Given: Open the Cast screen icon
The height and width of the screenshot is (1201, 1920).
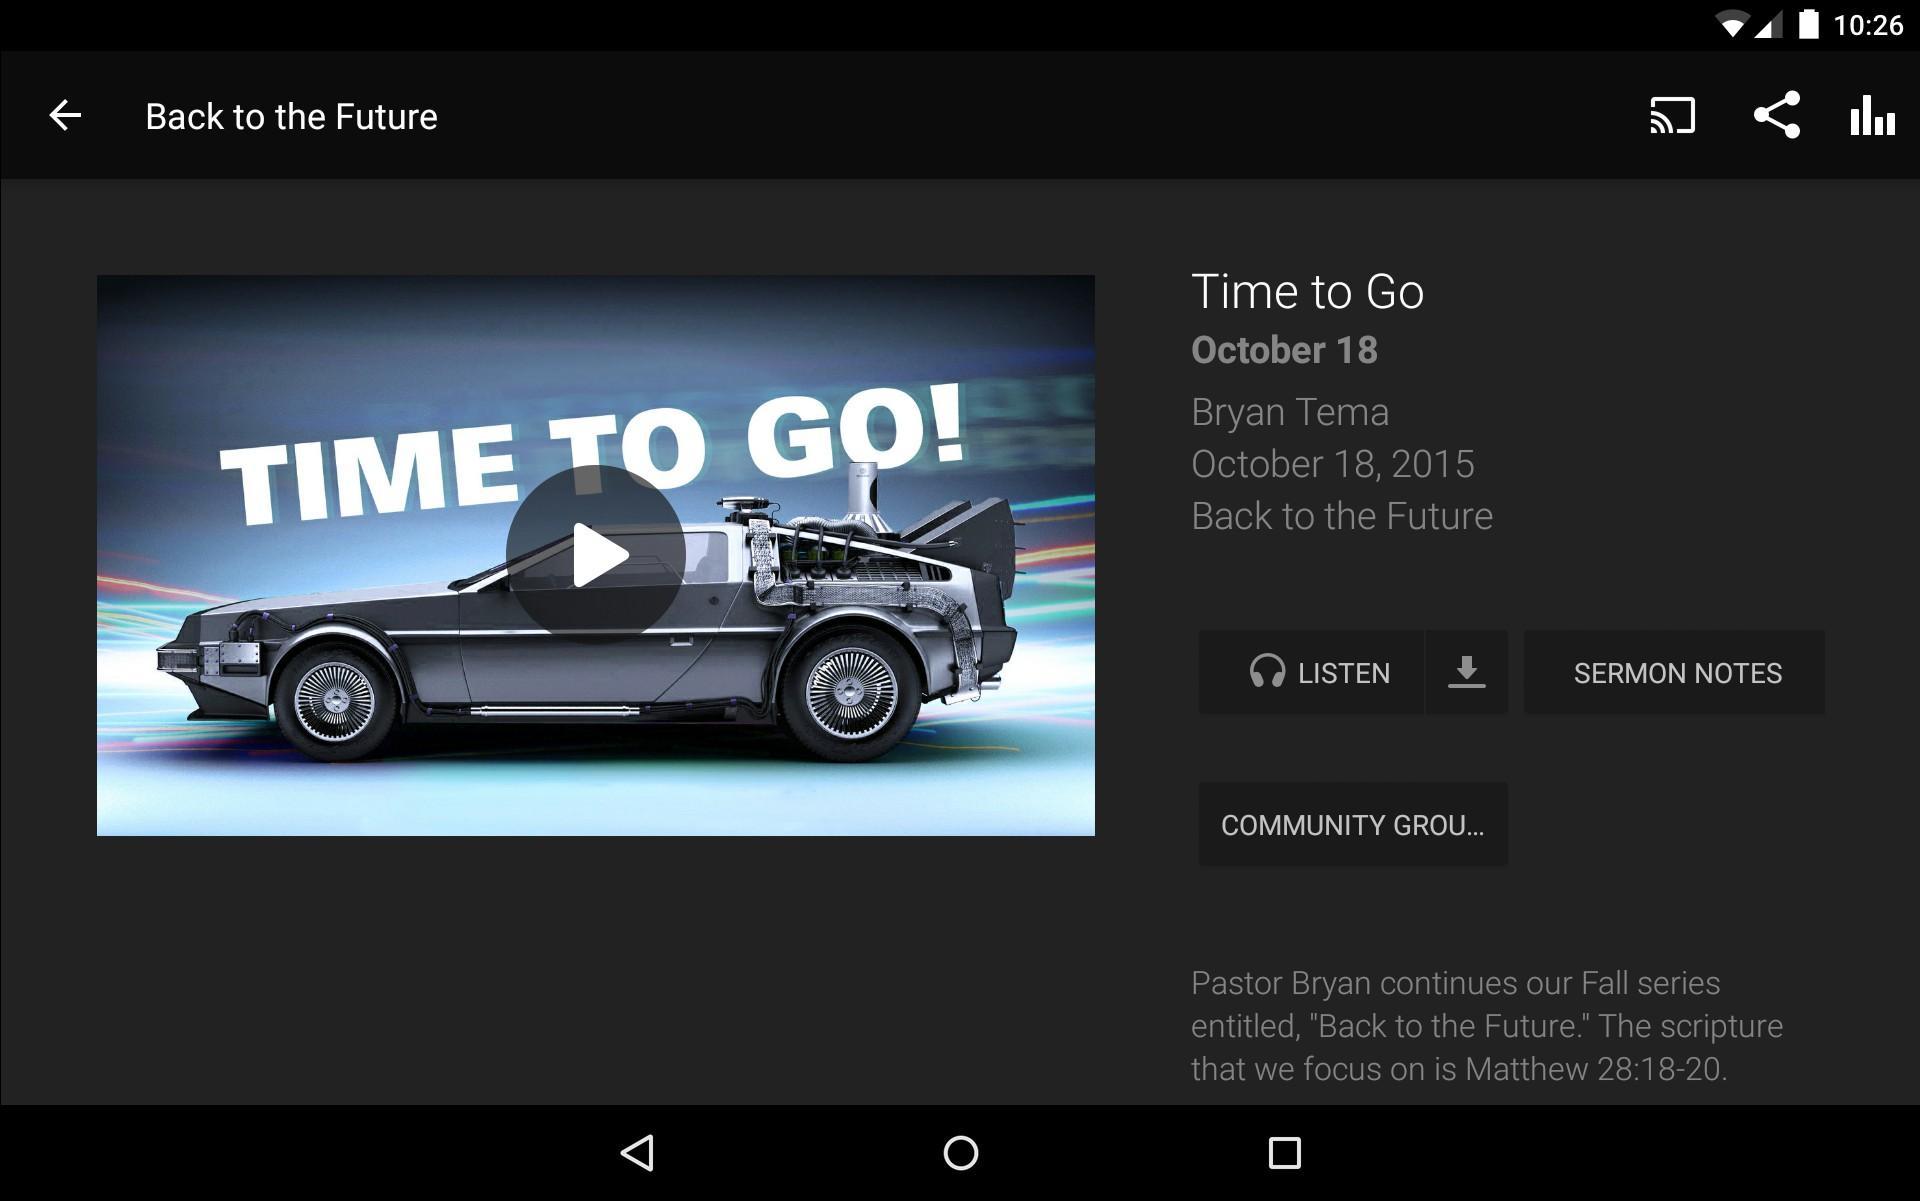Looking at the screenshot, I should coord(1672,116).
